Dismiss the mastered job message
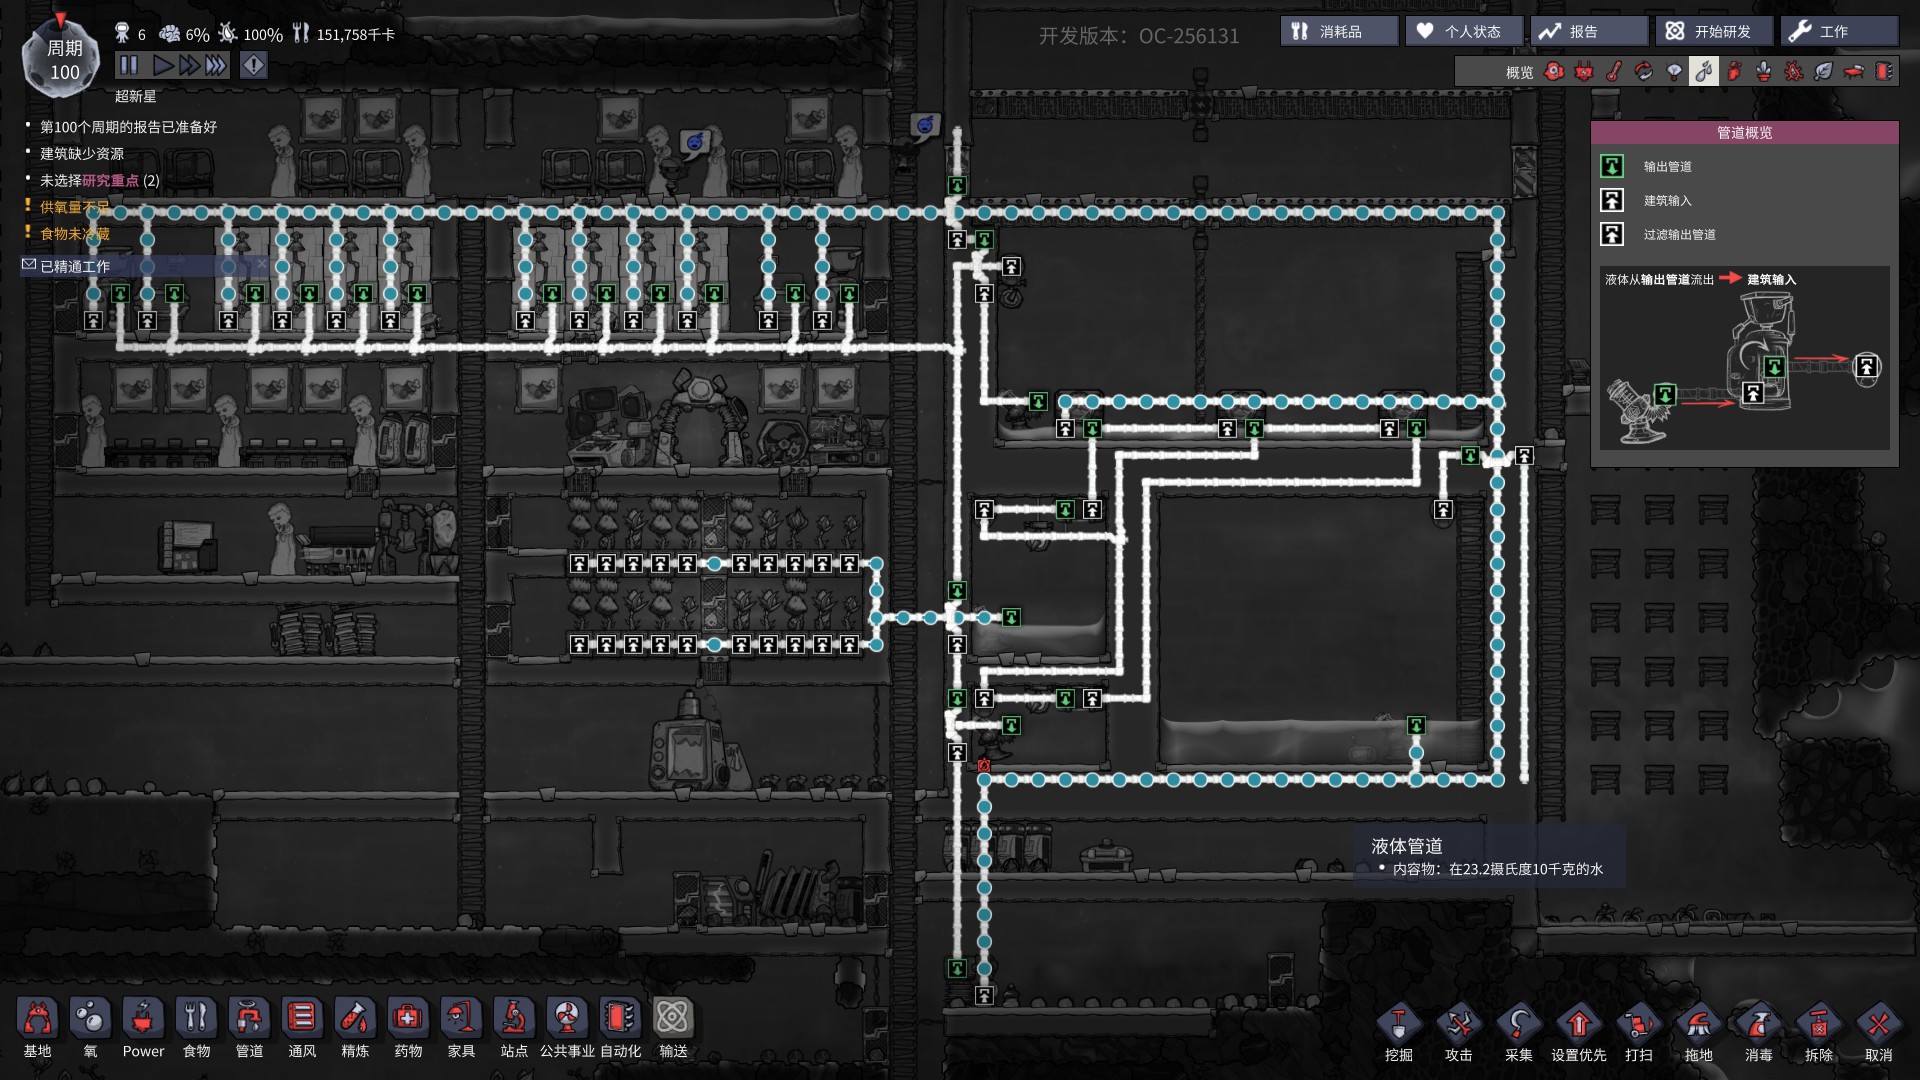 (x=262, y=265)
